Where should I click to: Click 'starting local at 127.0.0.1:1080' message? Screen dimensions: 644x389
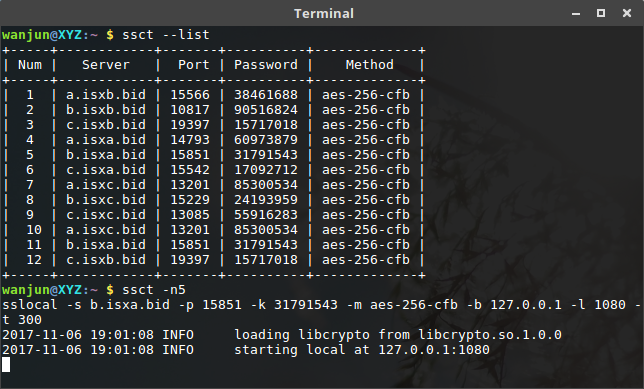361,350
